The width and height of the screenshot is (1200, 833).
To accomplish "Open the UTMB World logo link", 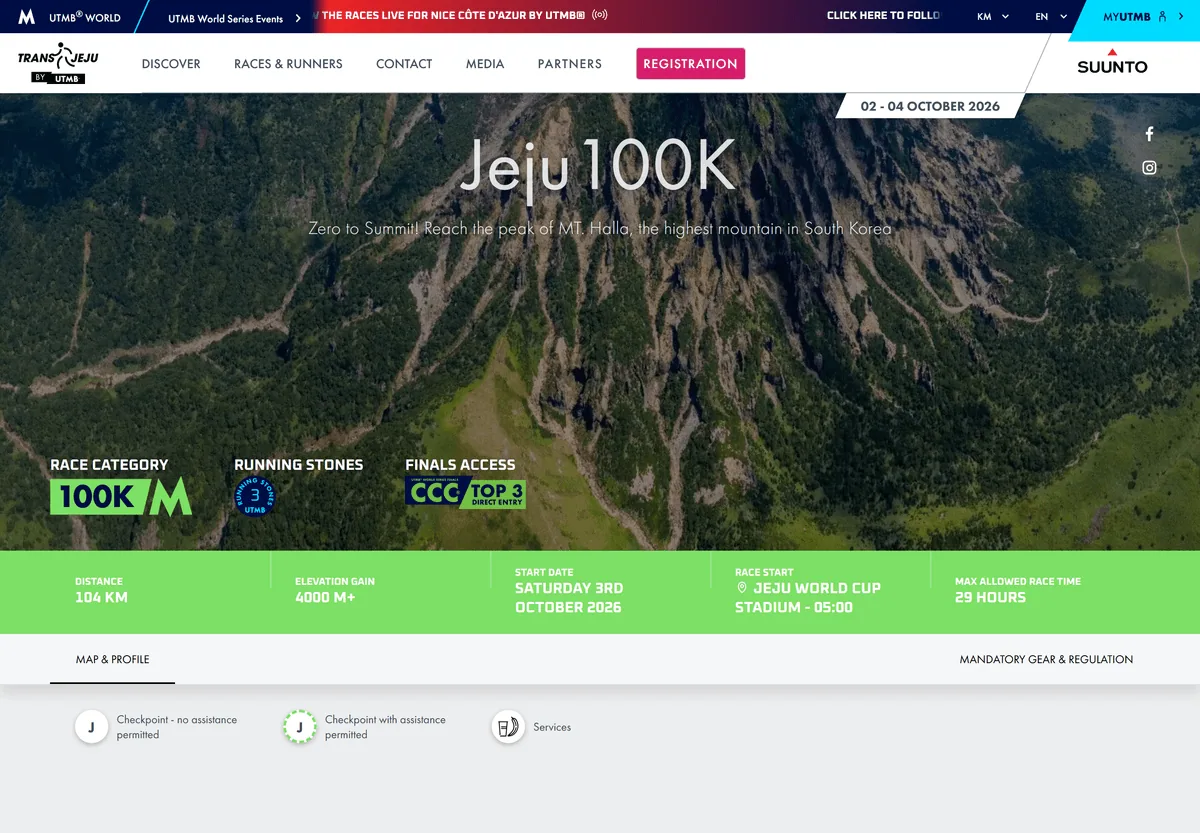I will click(69, 17).
